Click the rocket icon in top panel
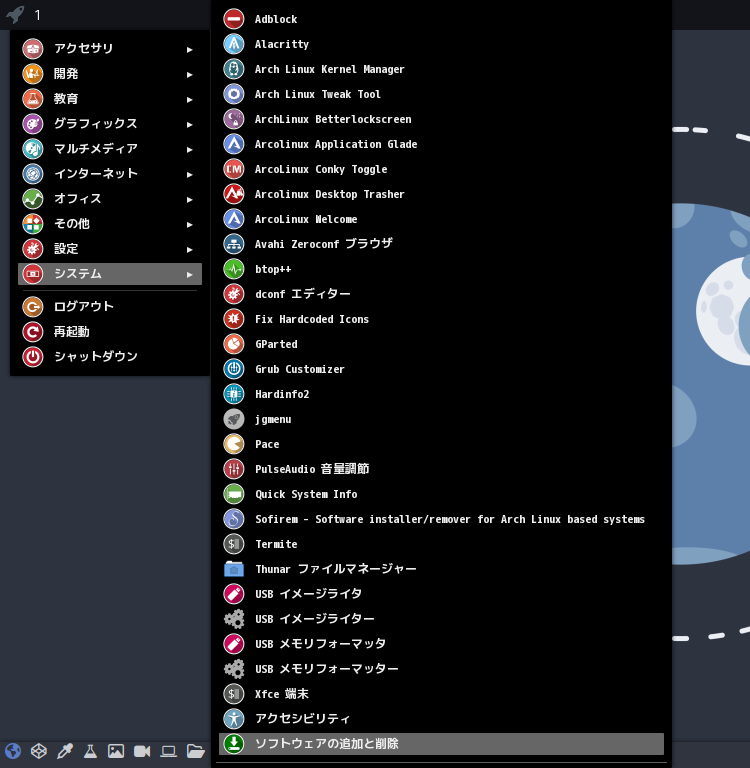 point(15,15)
